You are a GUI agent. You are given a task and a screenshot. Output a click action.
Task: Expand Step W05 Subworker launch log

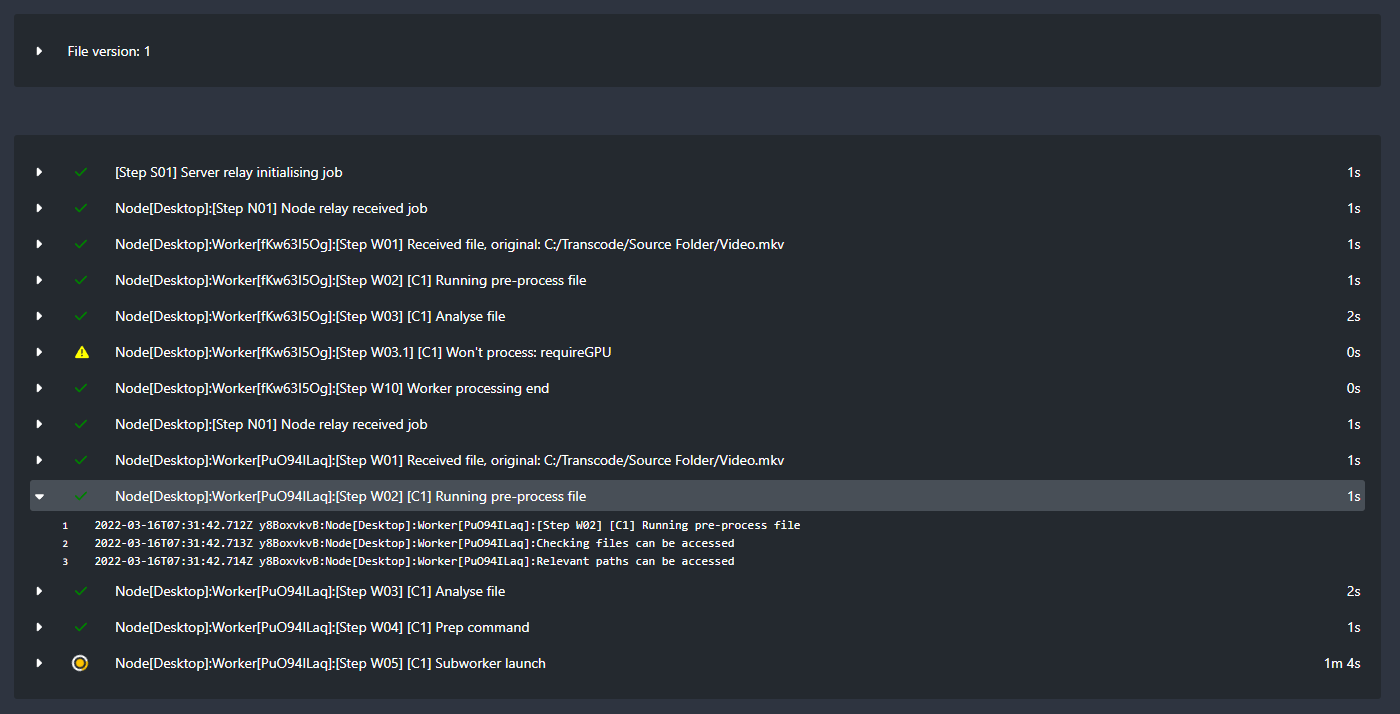click(40, 663)
